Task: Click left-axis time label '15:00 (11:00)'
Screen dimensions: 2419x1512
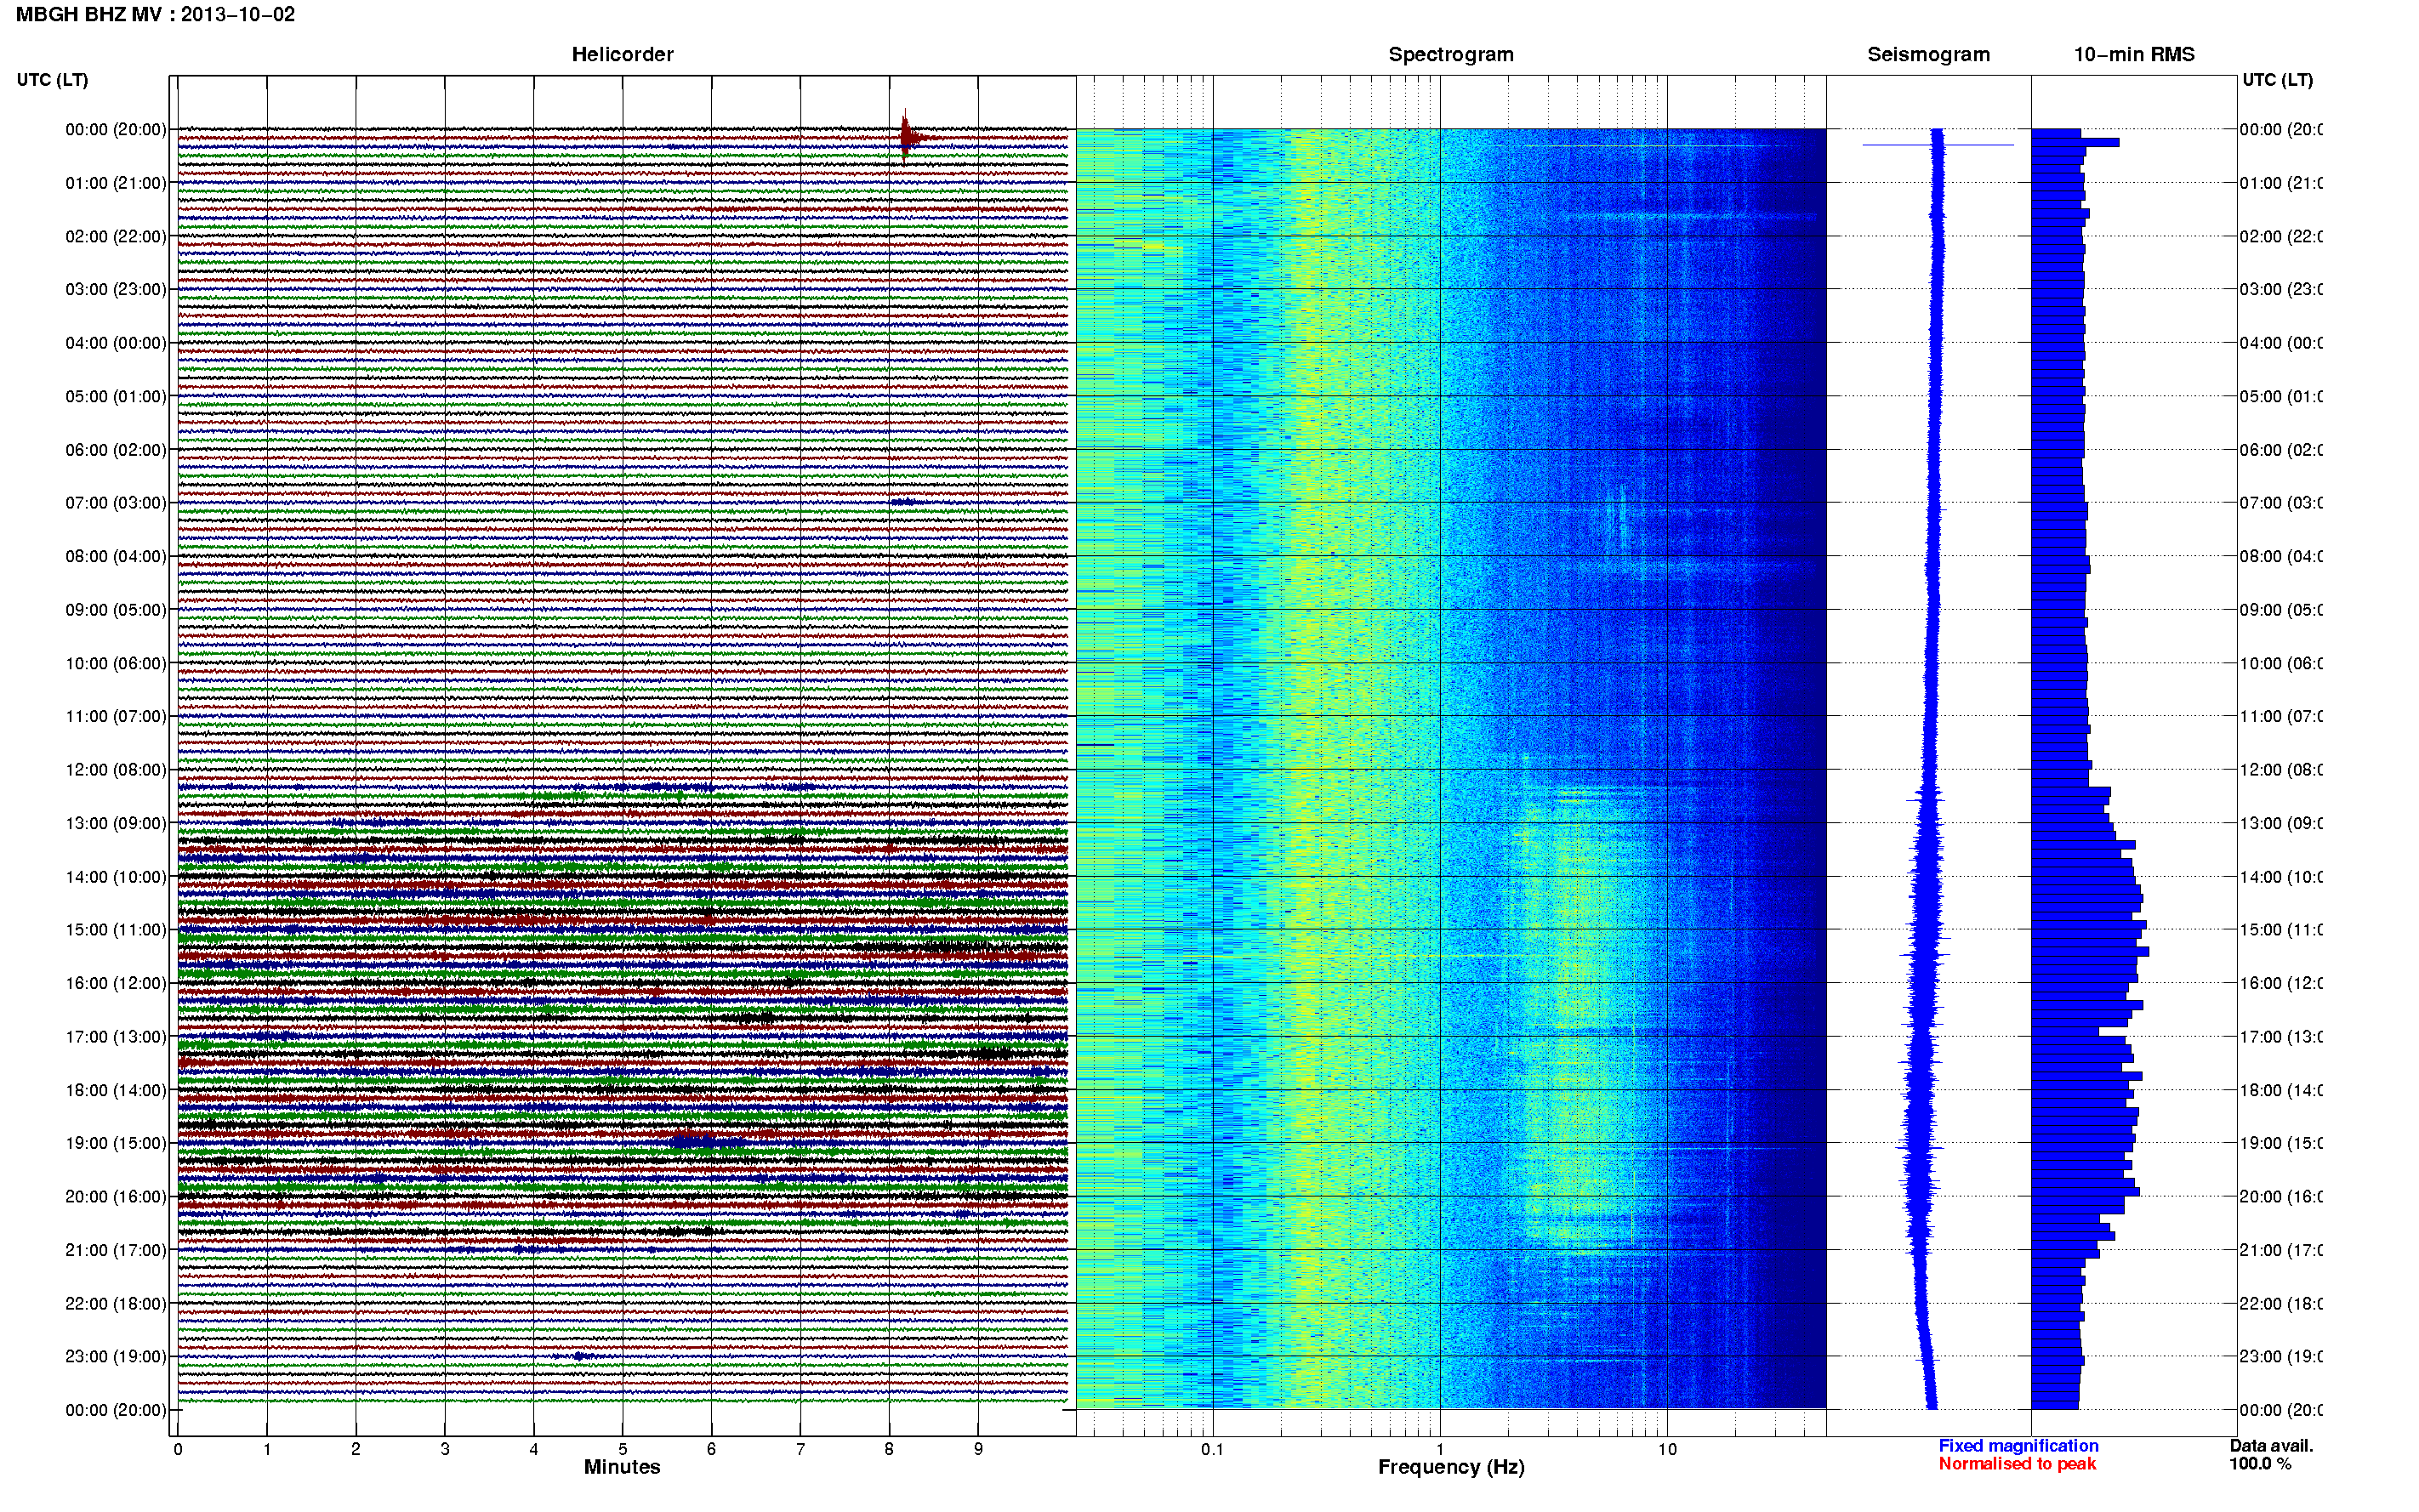Action: pos(116,930)
